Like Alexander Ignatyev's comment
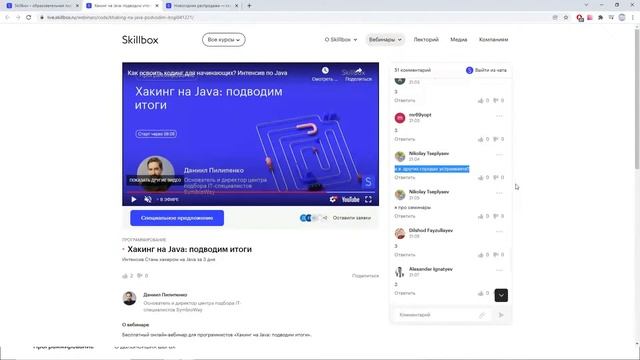Screen dimensions: 640x360 [x=480, y=293]
